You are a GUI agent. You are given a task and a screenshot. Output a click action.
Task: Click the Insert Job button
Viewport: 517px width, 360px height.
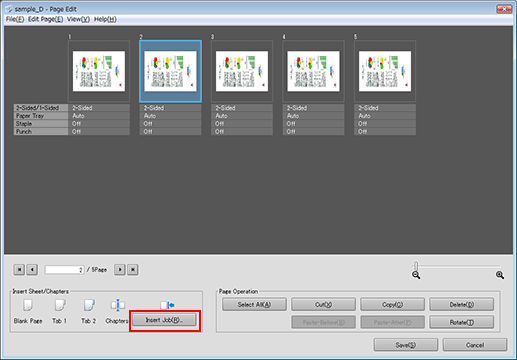(164, 320)
